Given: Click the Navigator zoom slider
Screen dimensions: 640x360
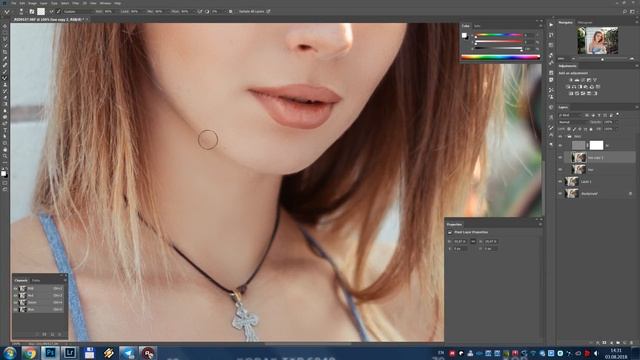Looking at the screenshot, I should point(602,59).
